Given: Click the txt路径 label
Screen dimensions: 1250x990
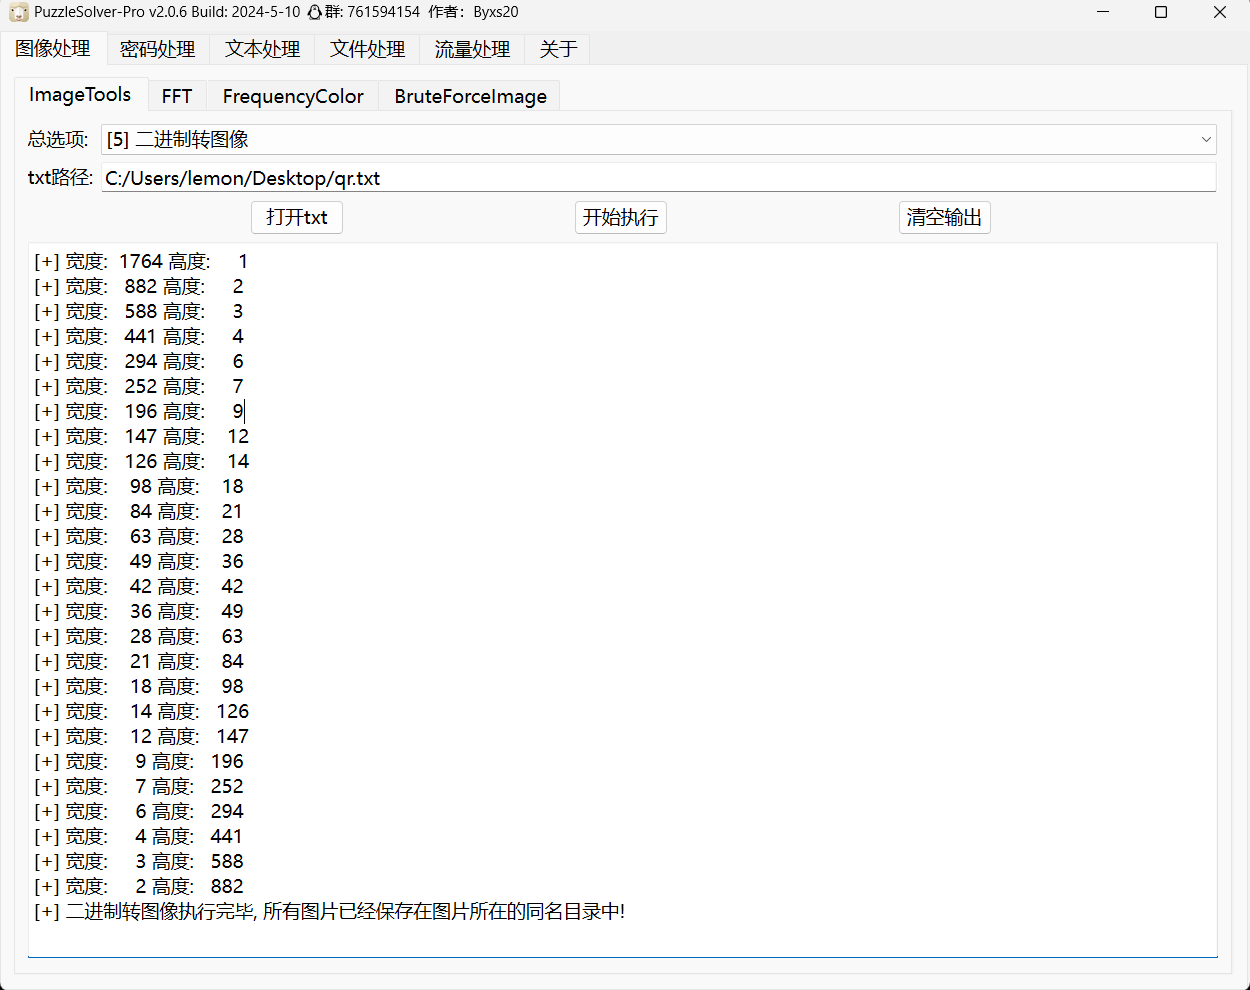Looking at the screenshot, I should click(60, 178).
